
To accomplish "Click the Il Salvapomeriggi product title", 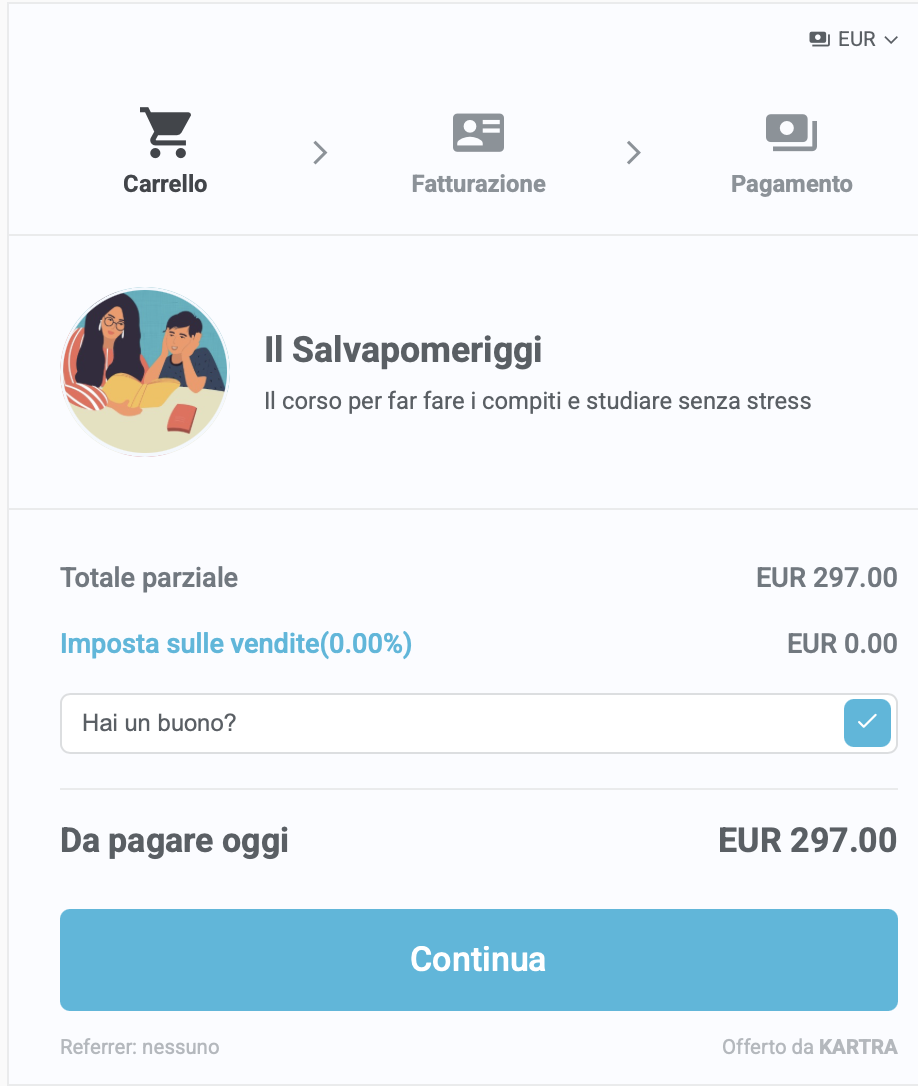I will pyautogui.click(x=403, y=350).
